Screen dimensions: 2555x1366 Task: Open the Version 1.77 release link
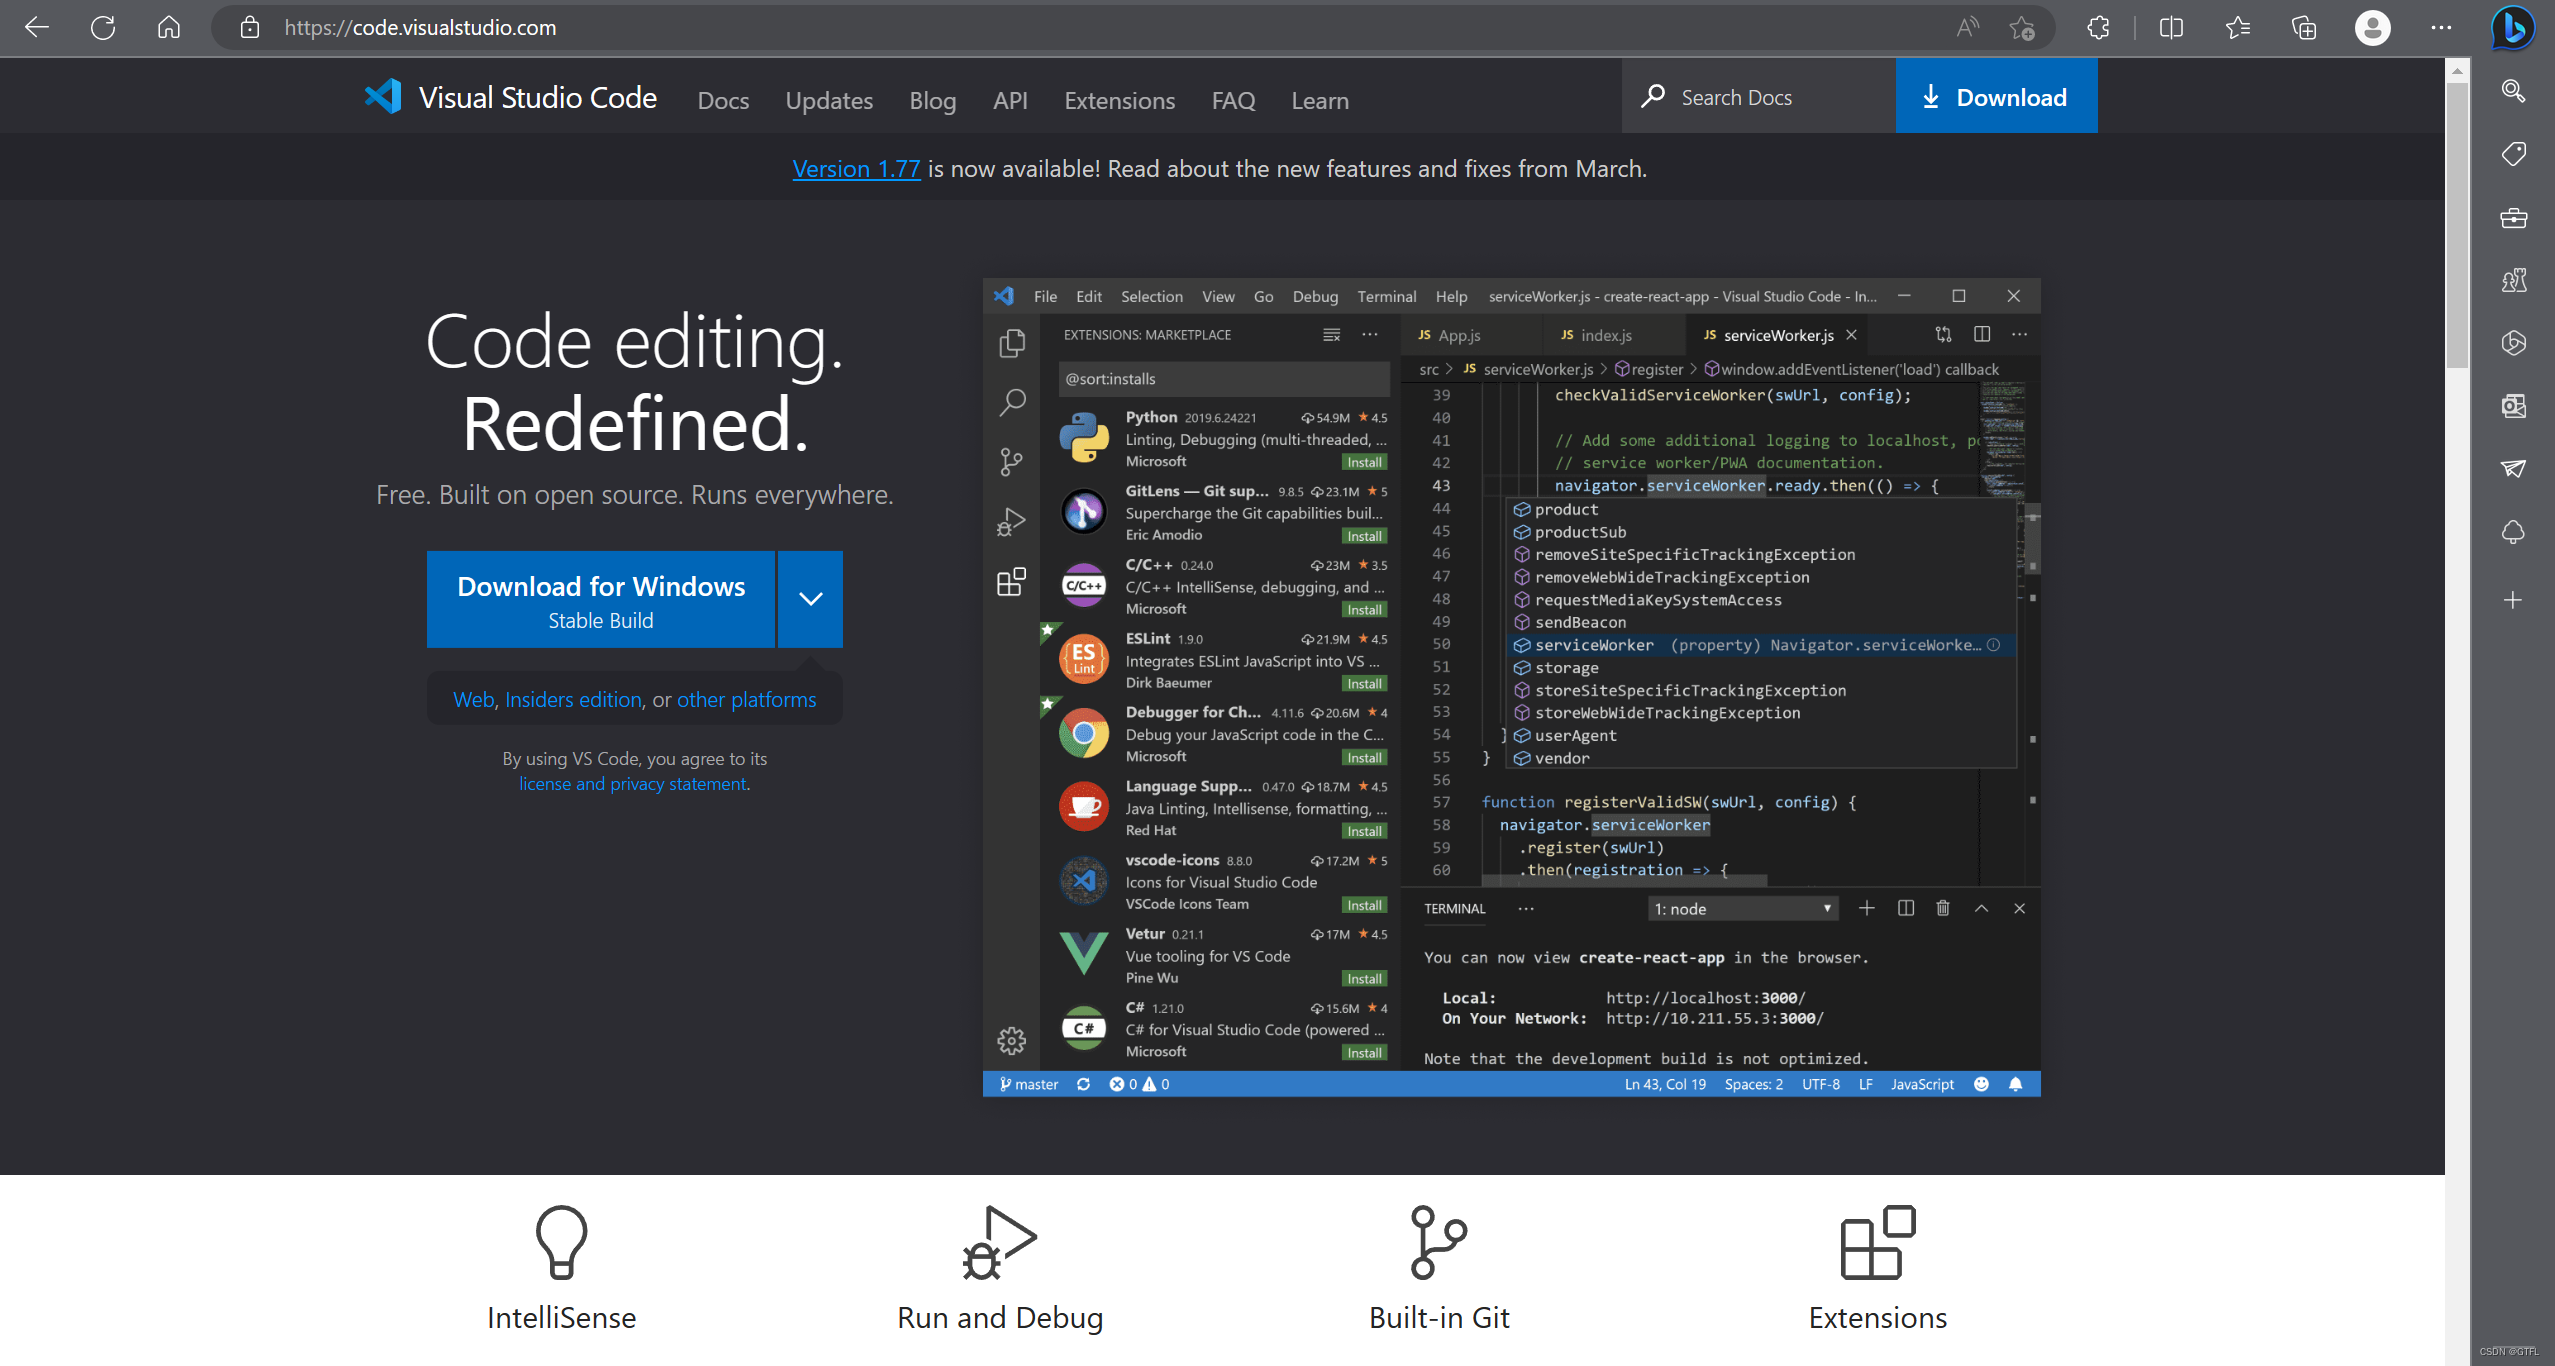[856, 169]
